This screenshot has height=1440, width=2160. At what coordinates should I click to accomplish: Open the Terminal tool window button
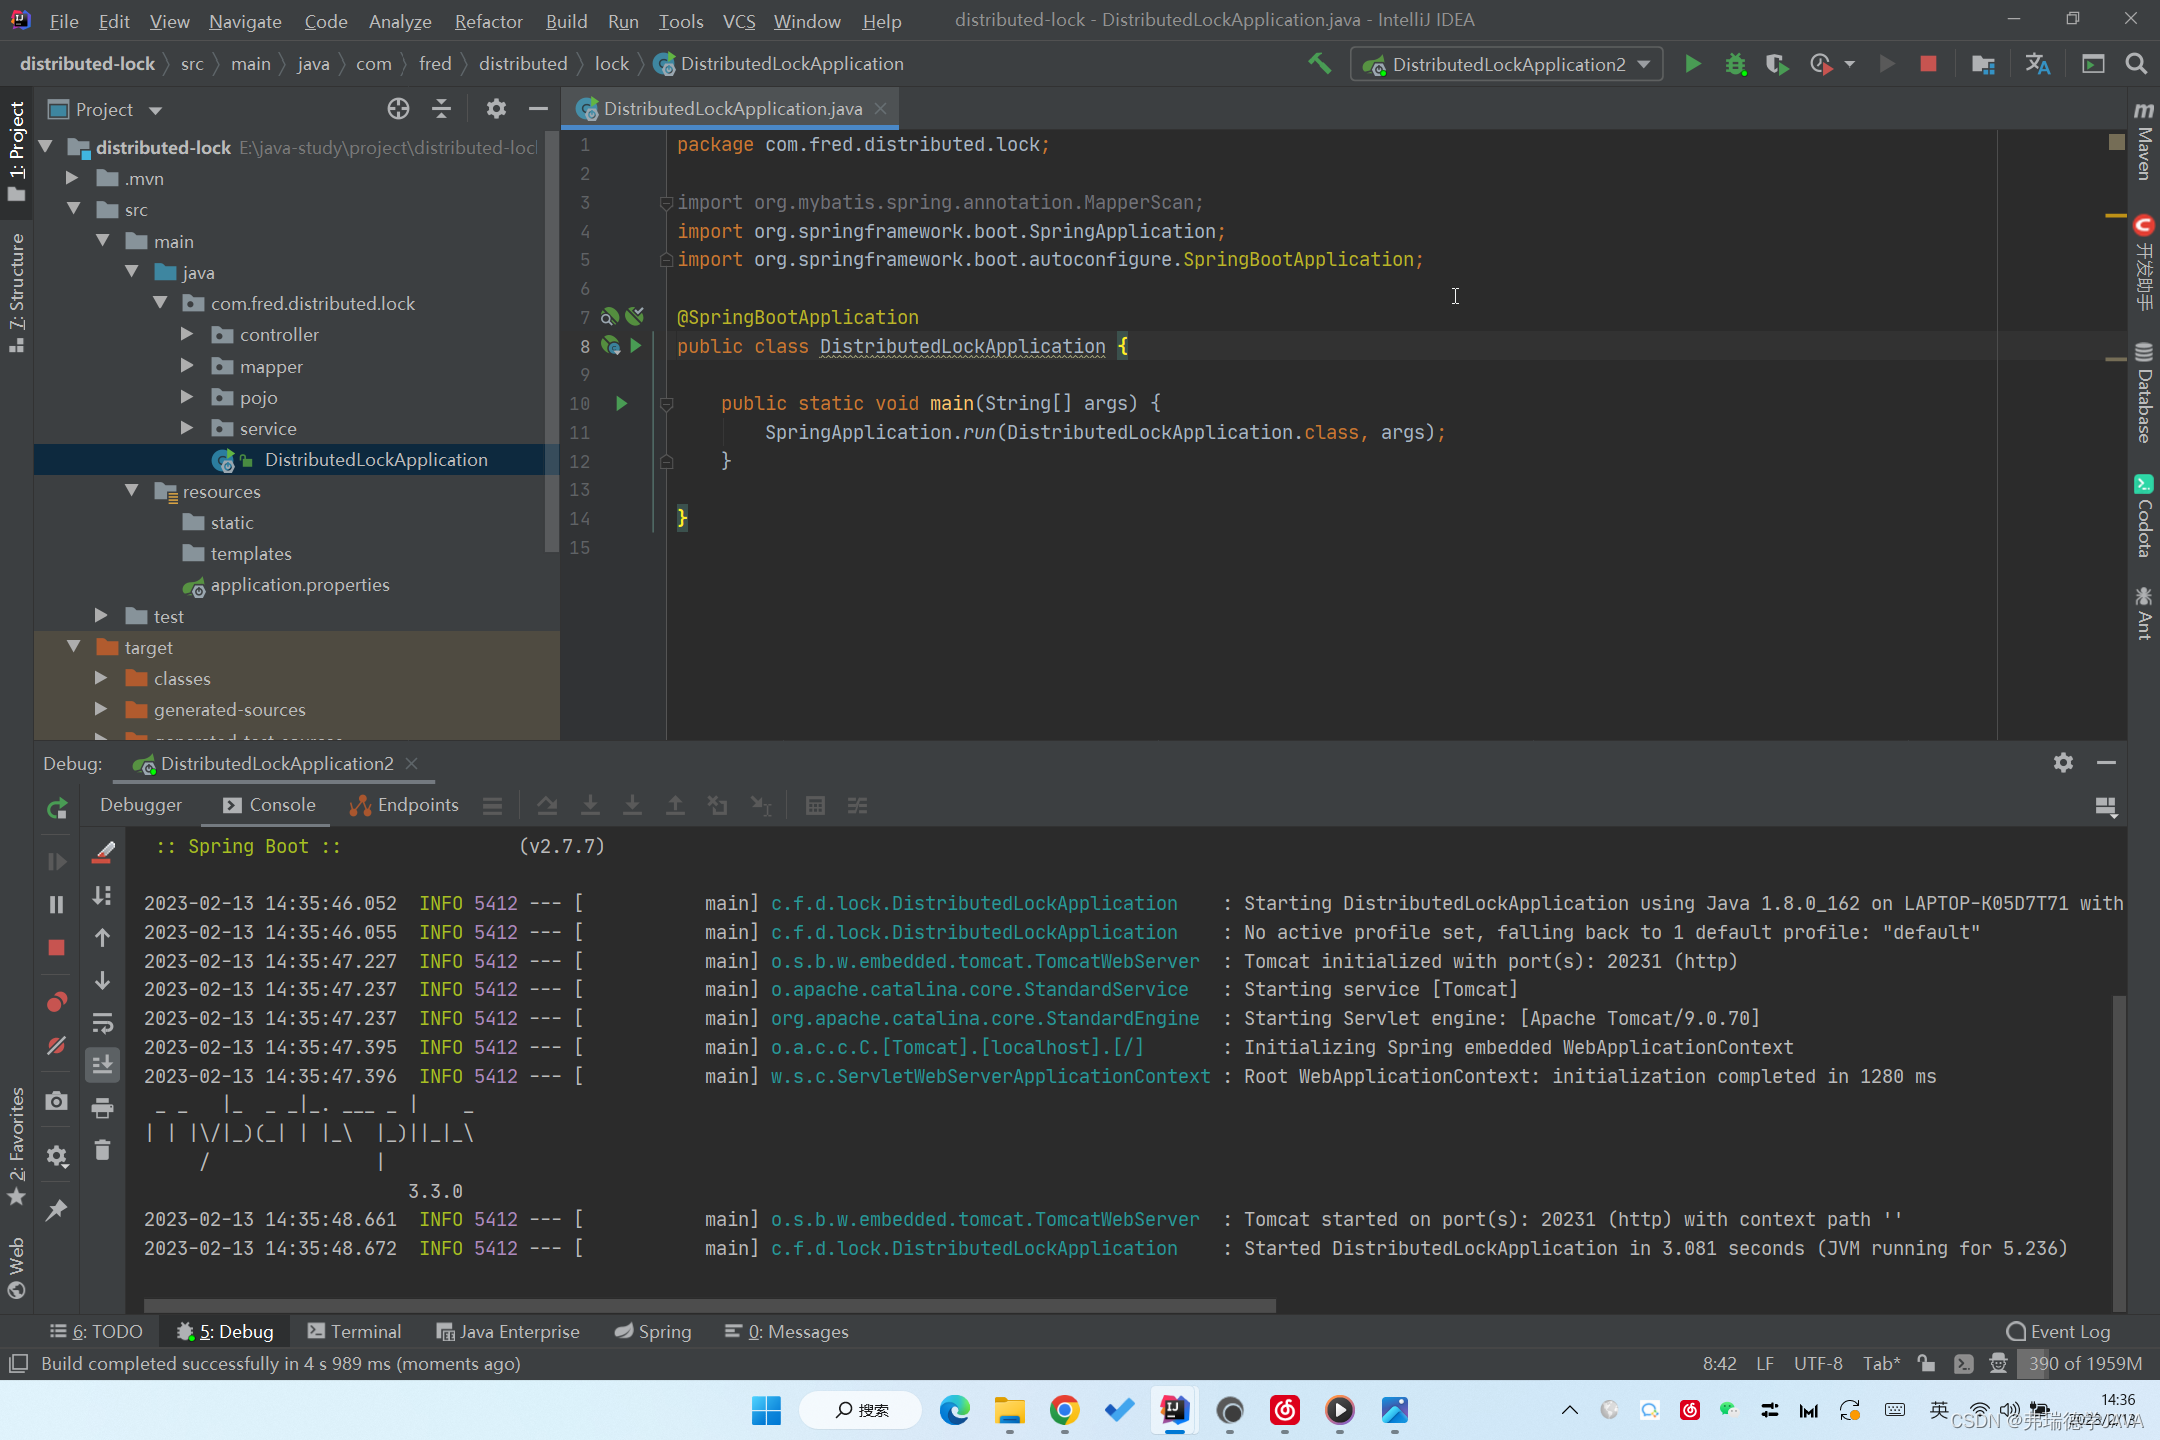(x=354, y=1331)
